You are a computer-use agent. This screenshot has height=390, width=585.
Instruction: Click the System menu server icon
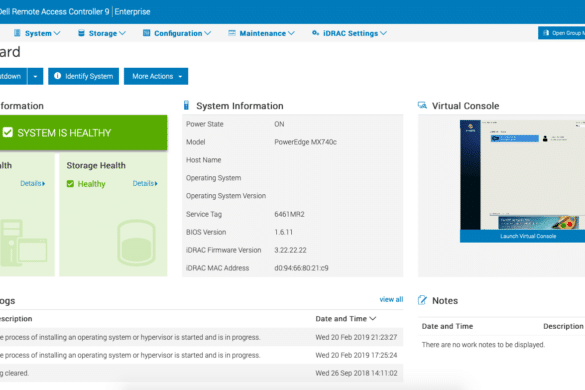pos(17,33)
